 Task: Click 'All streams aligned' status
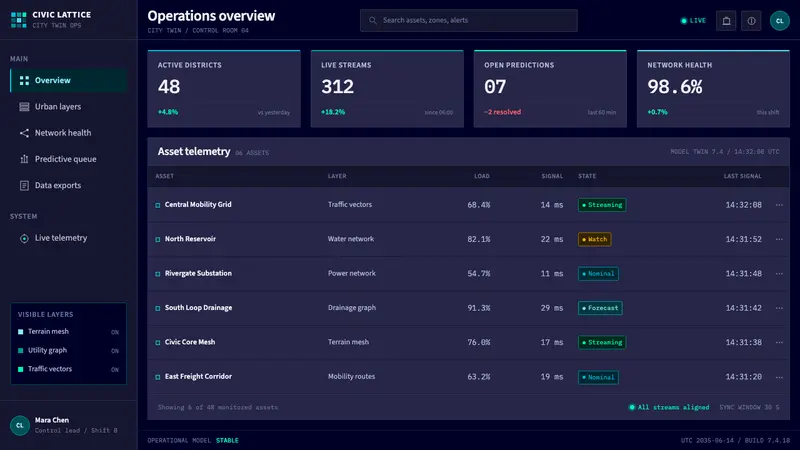click(669, 407)
